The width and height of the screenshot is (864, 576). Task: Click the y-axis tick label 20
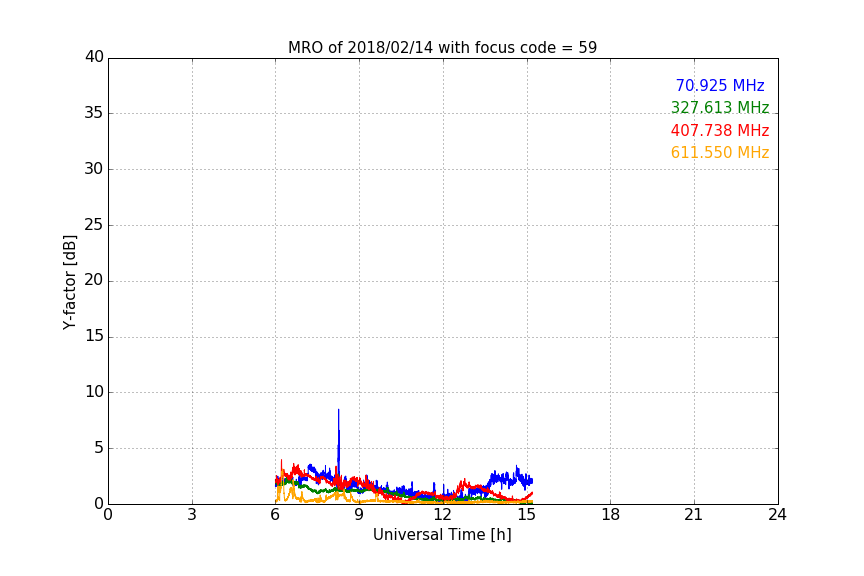94,280
